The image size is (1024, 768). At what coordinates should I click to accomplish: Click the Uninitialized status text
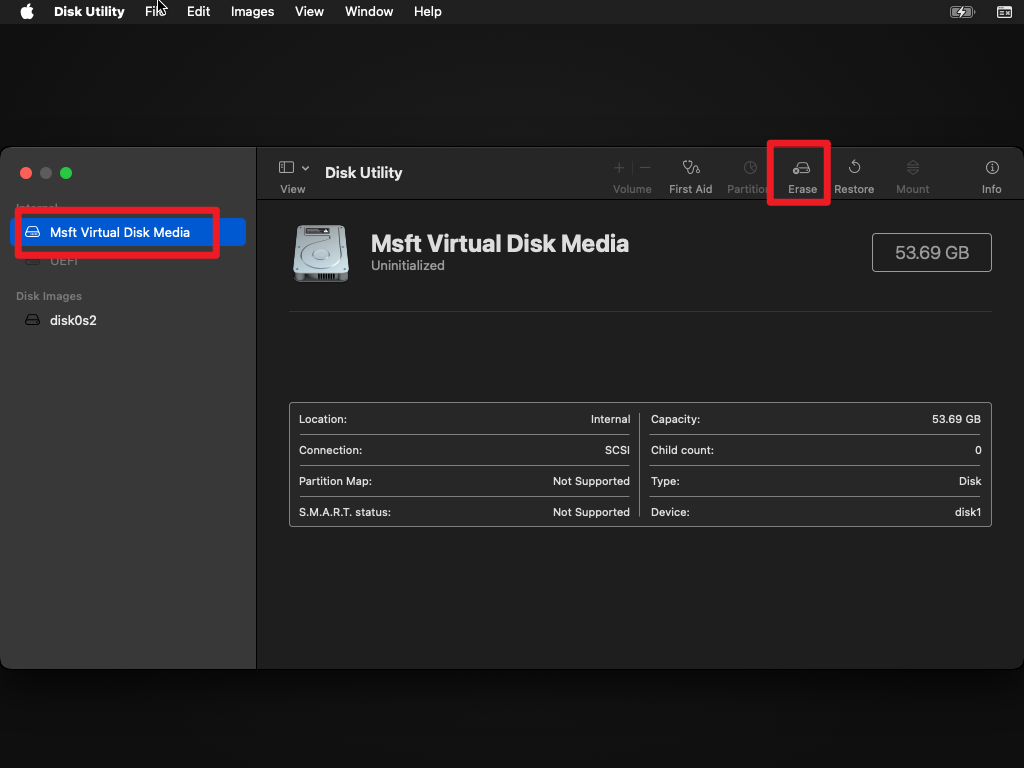[x=408, y=266]
